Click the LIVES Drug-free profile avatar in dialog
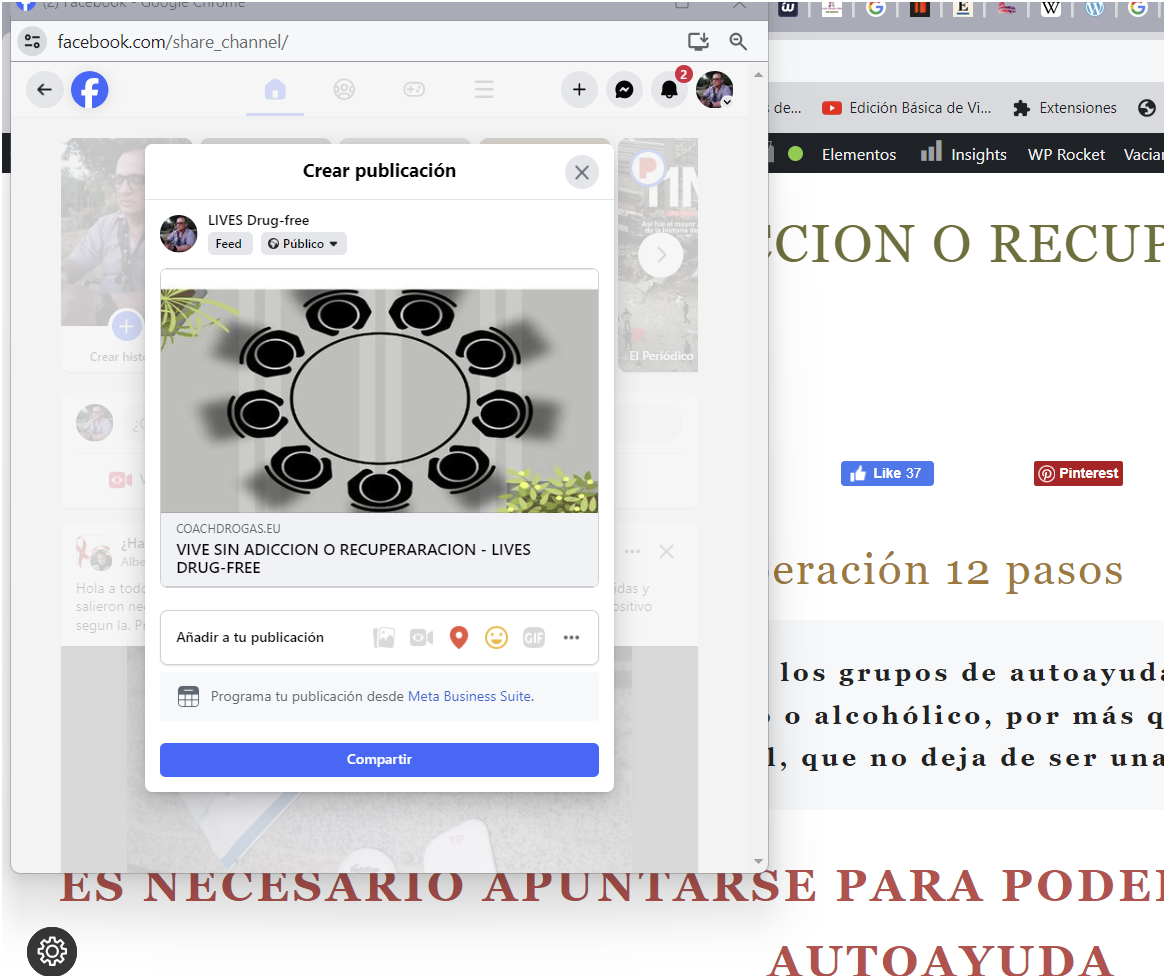Image resolution: width=1166 pixels, height=978 pixels. [x=178, y=234]
